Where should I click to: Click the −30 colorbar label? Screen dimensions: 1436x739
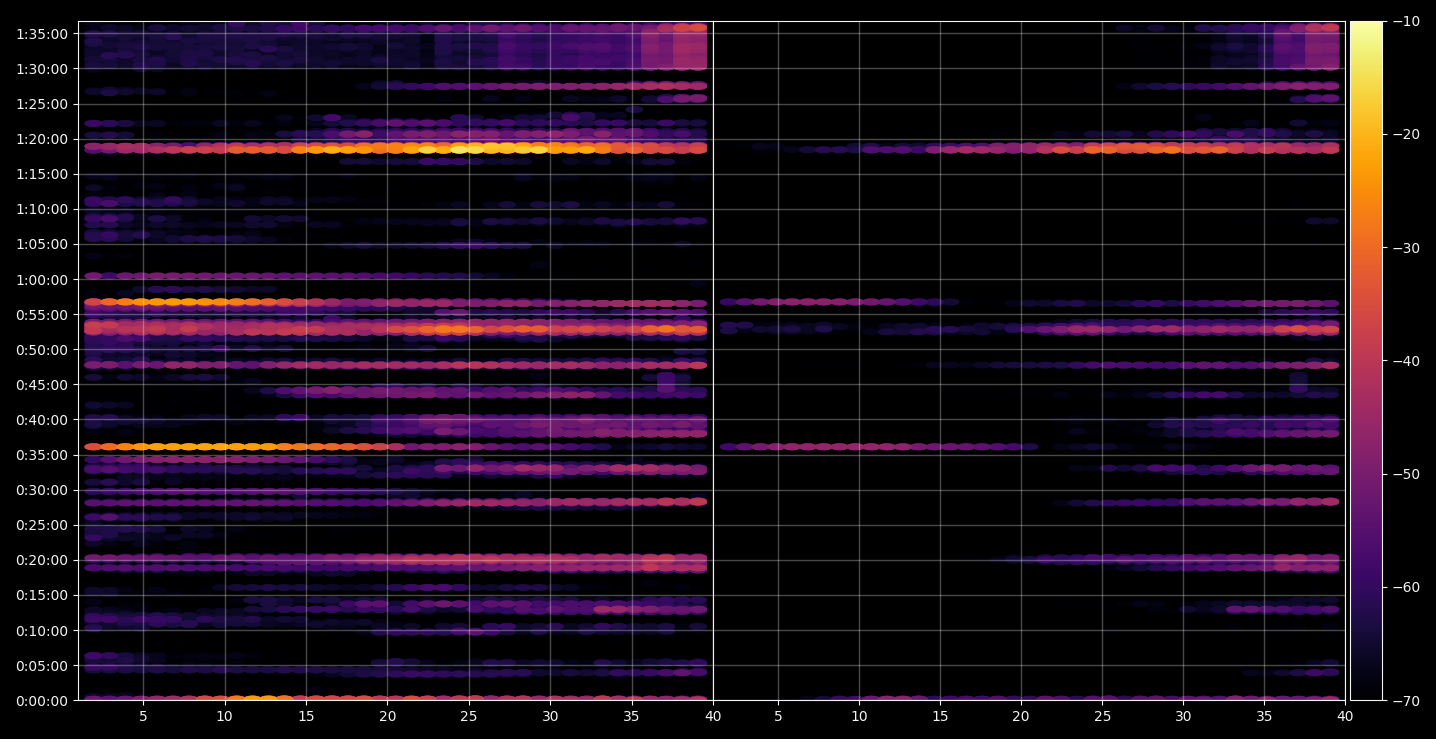point(1405,248)
